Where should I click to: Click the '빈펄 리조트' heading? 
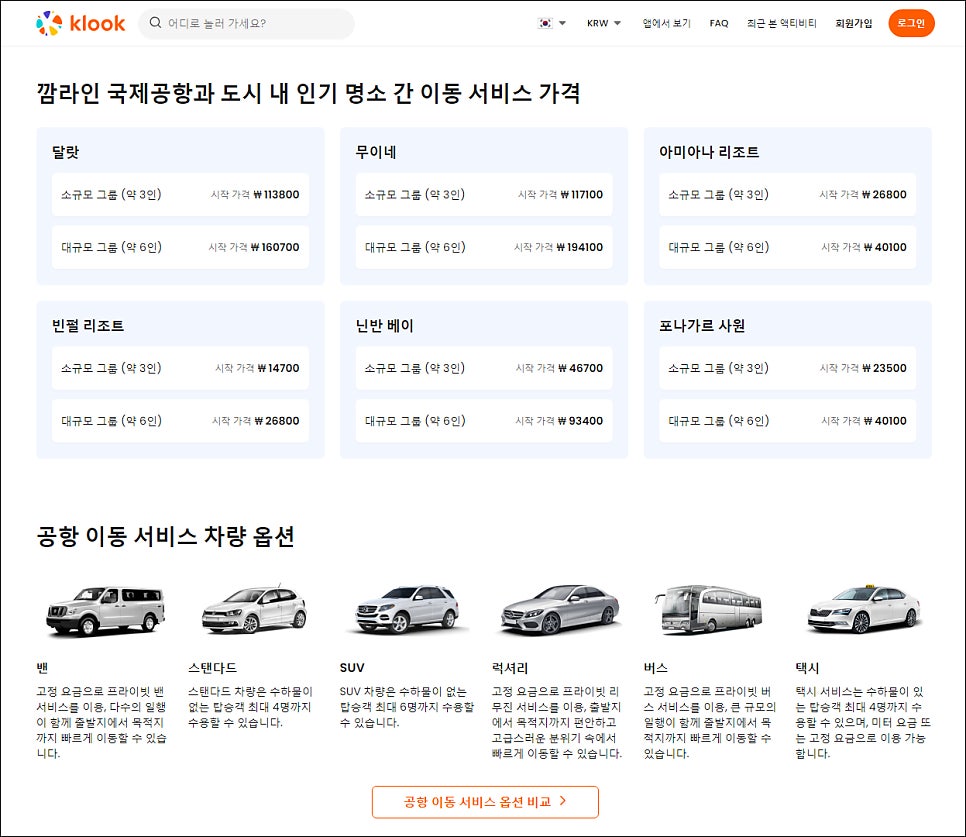pos(88,325)
